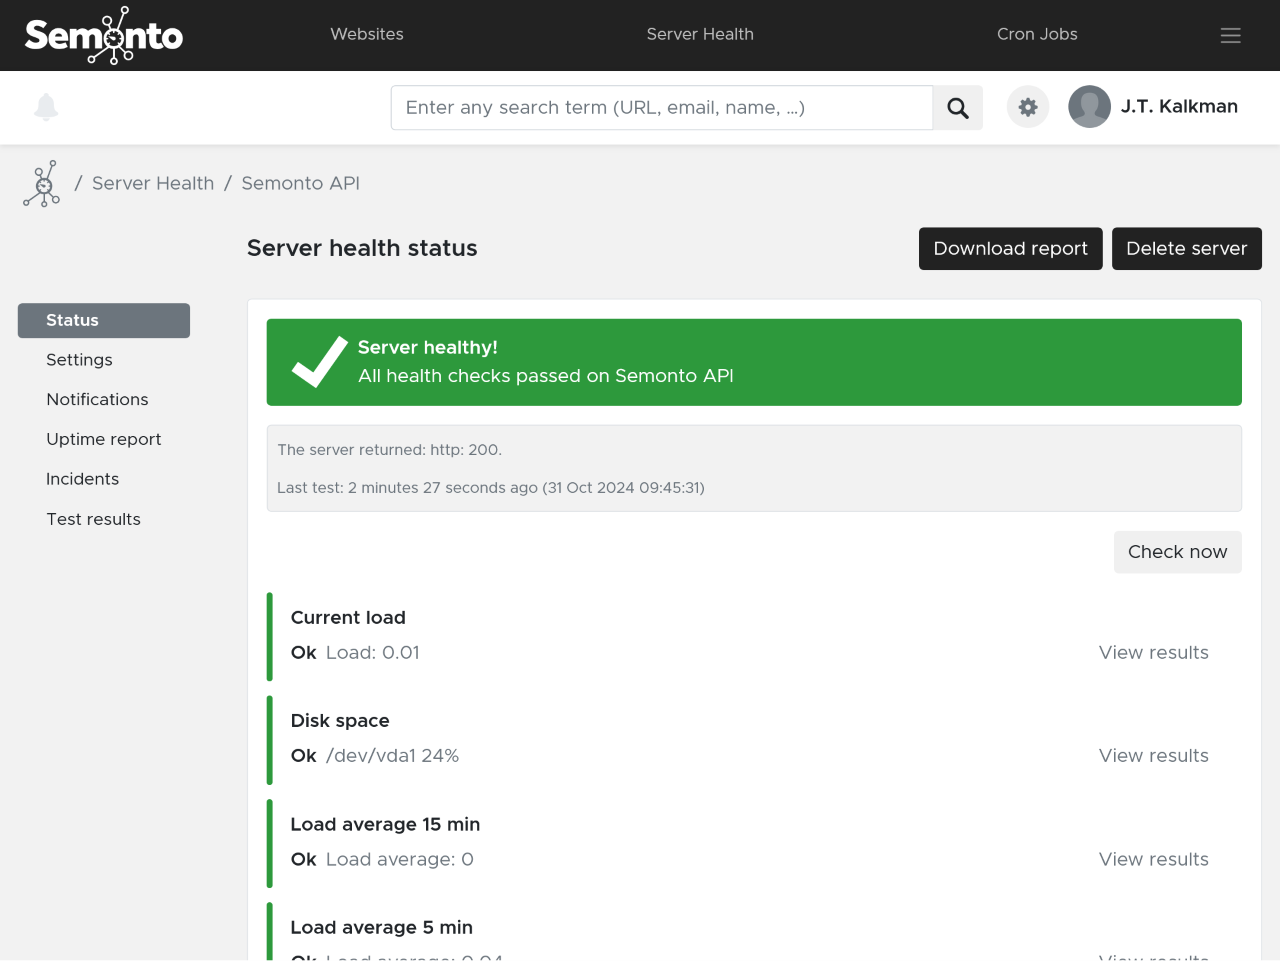The height and width of the screenshot is (961, 1280).
Task: Open the hamburger menu icon
Action: 1231,35
